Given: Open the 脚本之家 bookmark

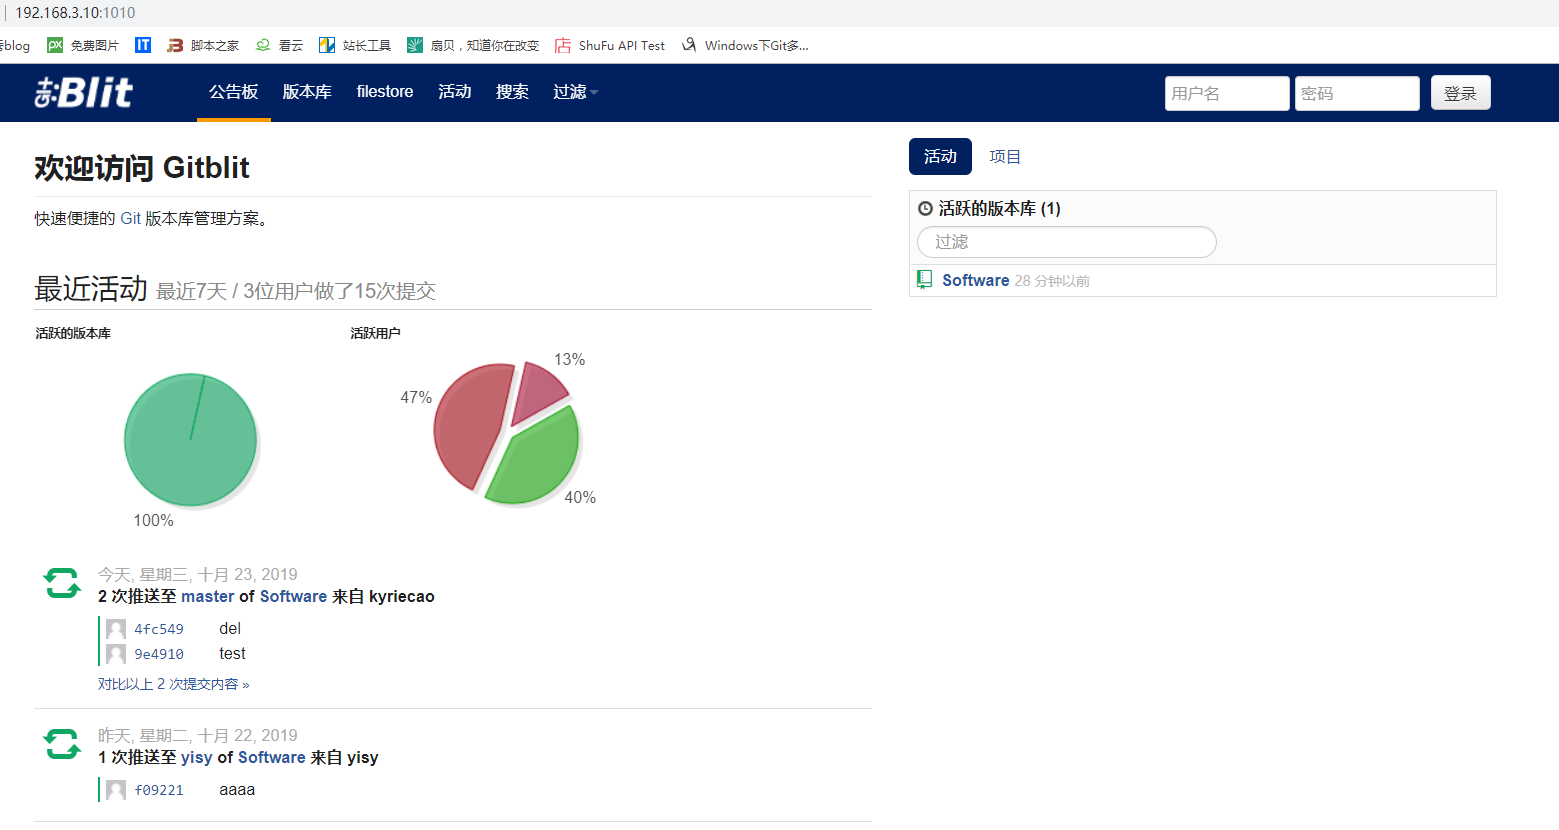Looking at the screenshot, I should coord(203,45).
